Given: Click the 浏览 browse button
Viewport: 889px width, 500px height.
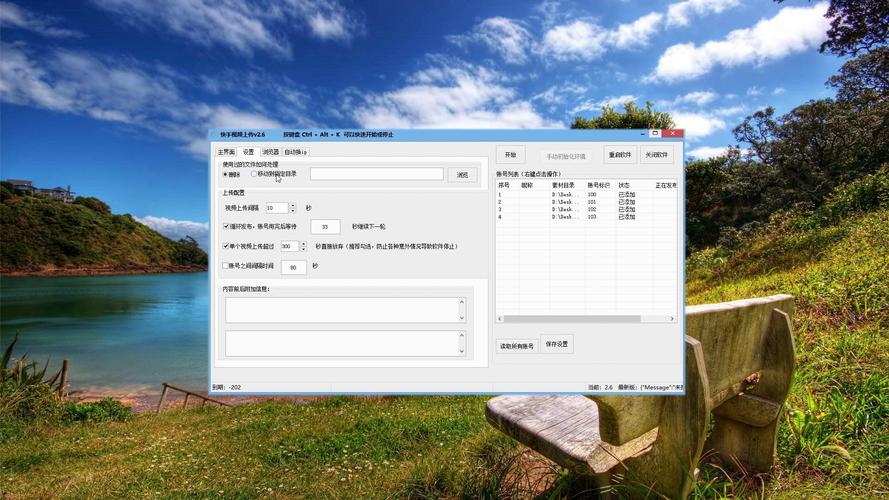Looking at the screenshot, I should point(462,175).
